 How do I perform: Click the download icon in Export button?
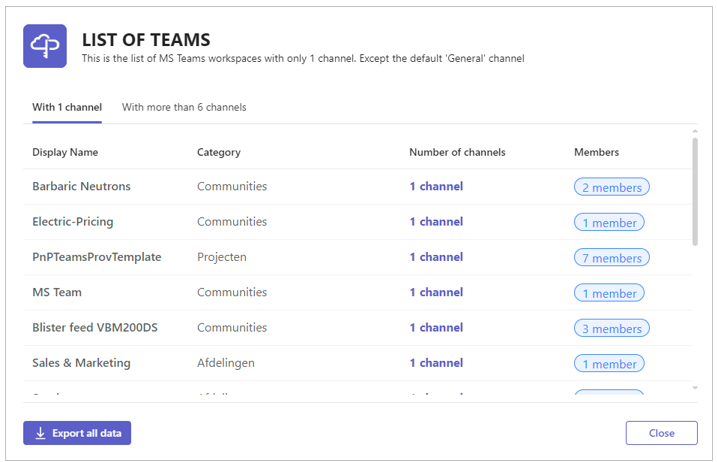40,433
